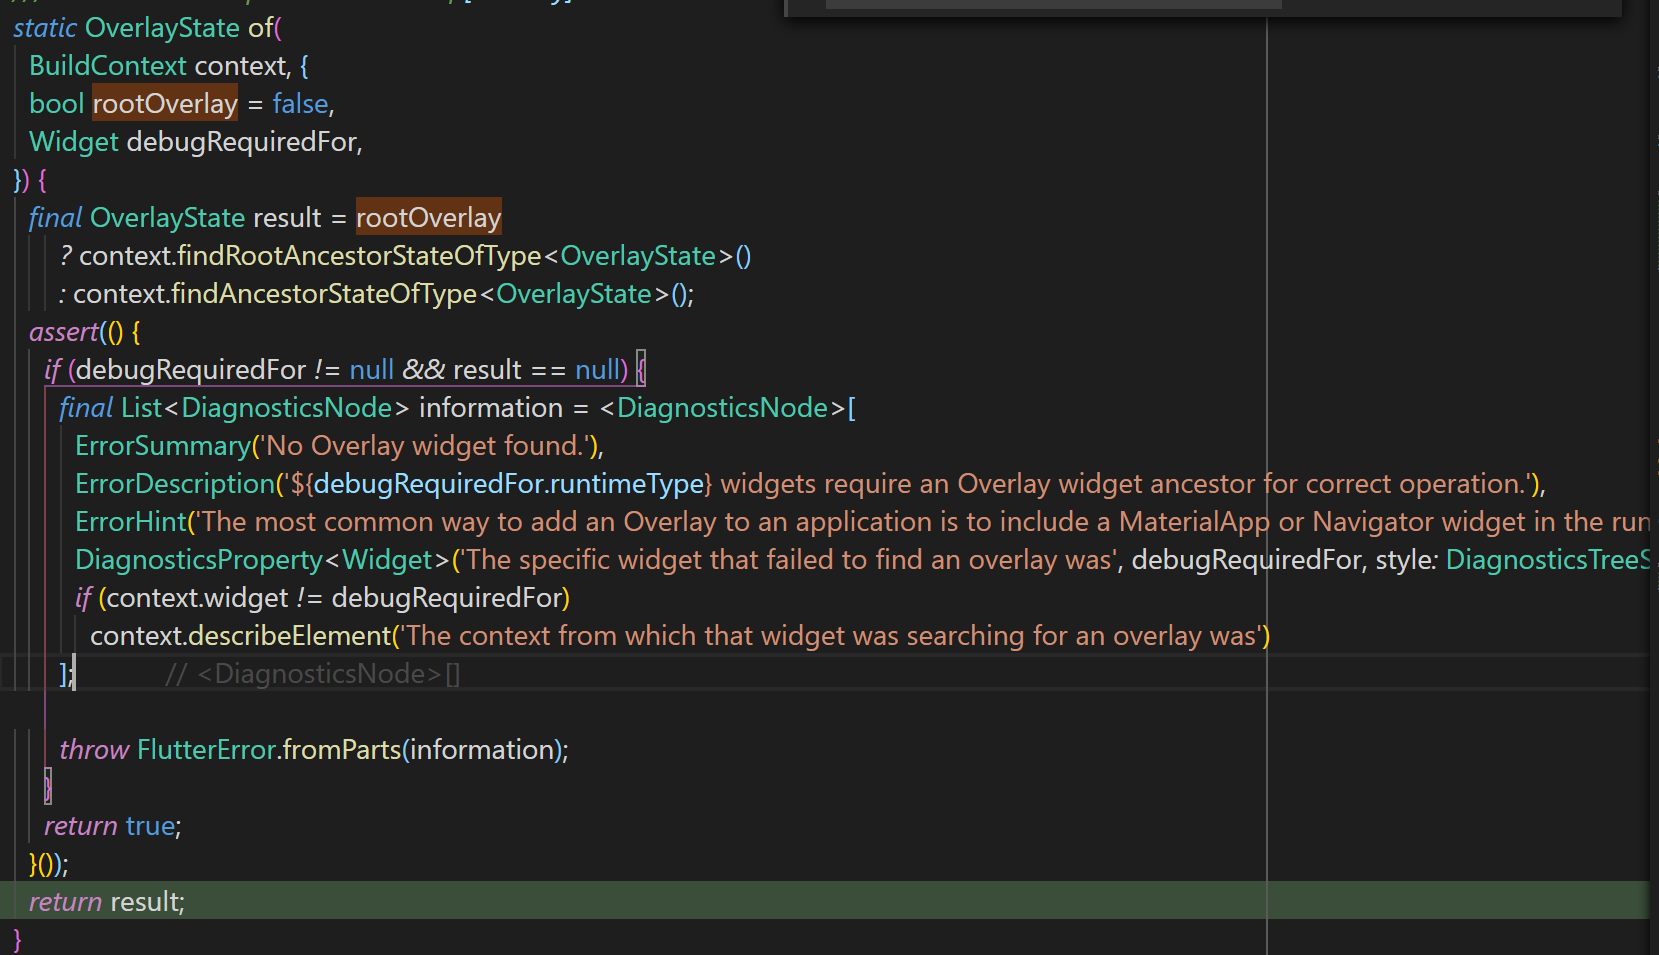Click 'findAncestorStateOfType' method call

tap(324, 294)
